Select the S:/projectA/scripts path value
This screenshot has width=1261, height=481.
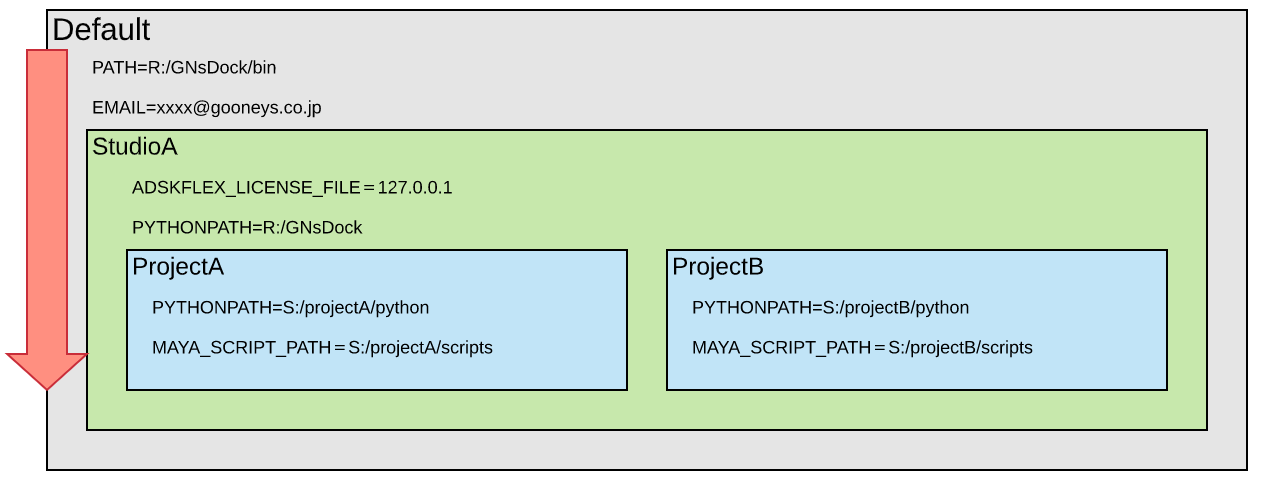[x=420, y=348]
